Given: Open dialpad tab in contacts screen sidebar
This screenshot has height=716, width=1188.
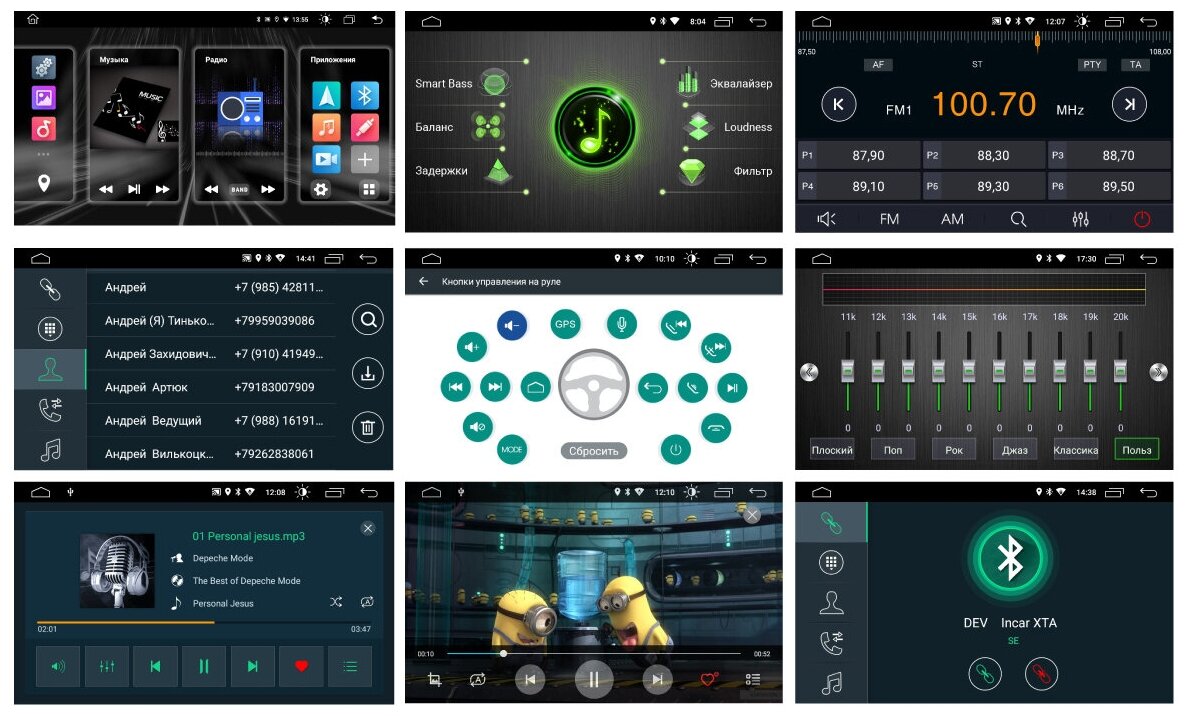Looking at the screenshot, I should coord(50,329).
